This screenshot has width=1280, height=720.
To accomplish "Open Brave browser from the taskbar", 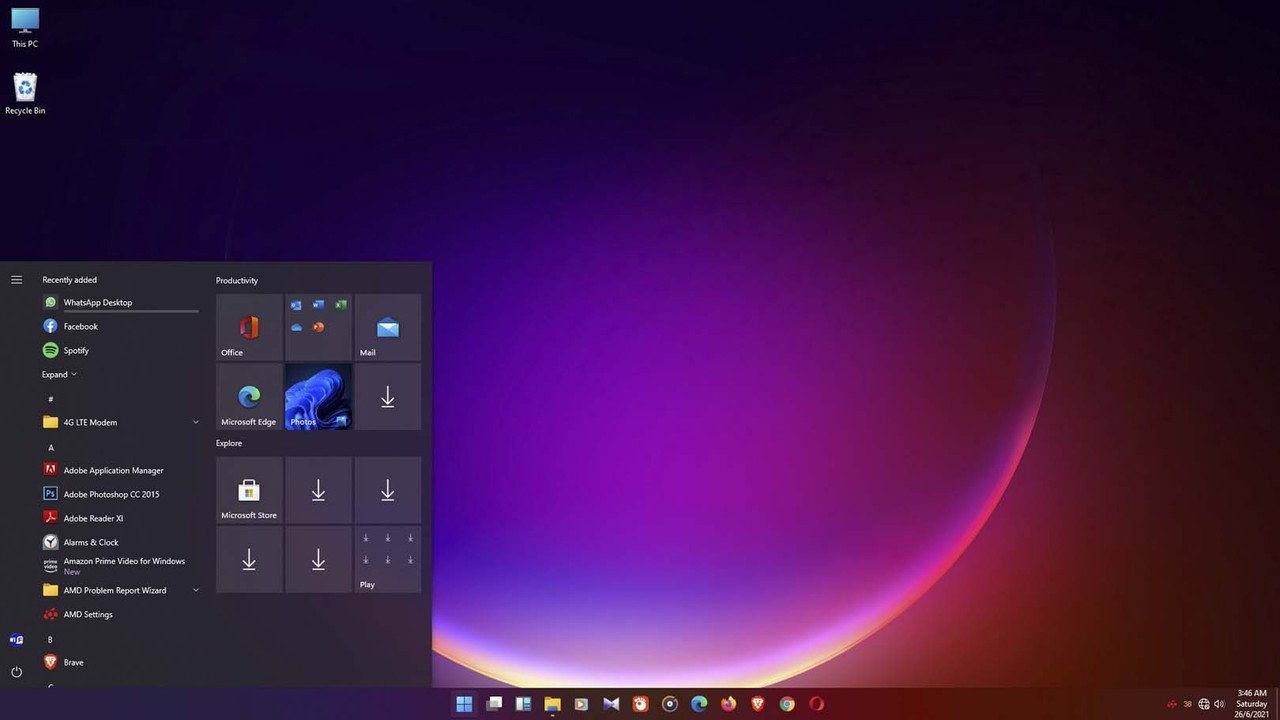I will (x=758, y=704).
